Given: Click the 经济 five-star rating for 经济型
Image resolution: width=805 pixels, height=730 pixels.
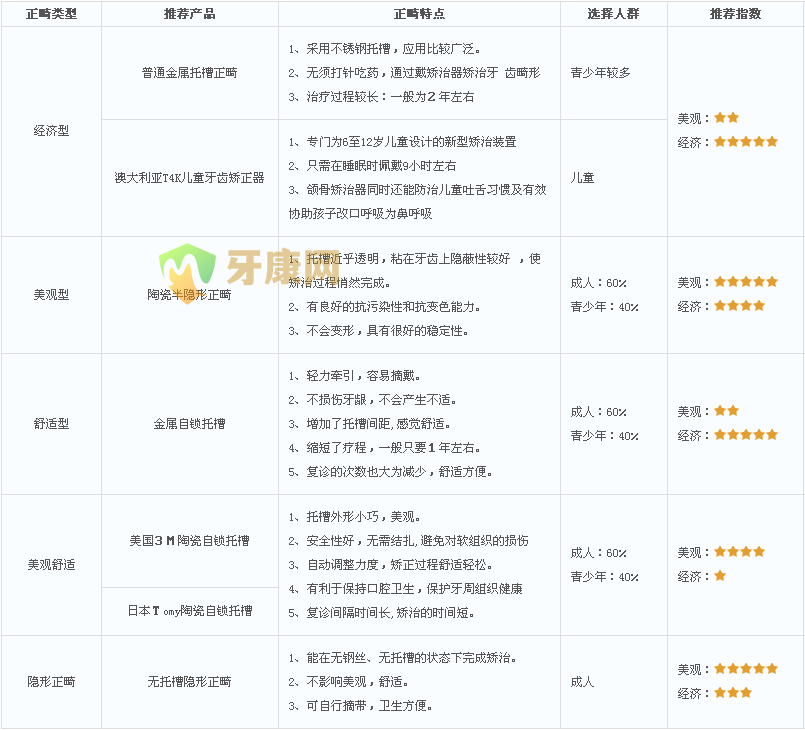Looking at the screenshot, I should [x=746, y=142].
